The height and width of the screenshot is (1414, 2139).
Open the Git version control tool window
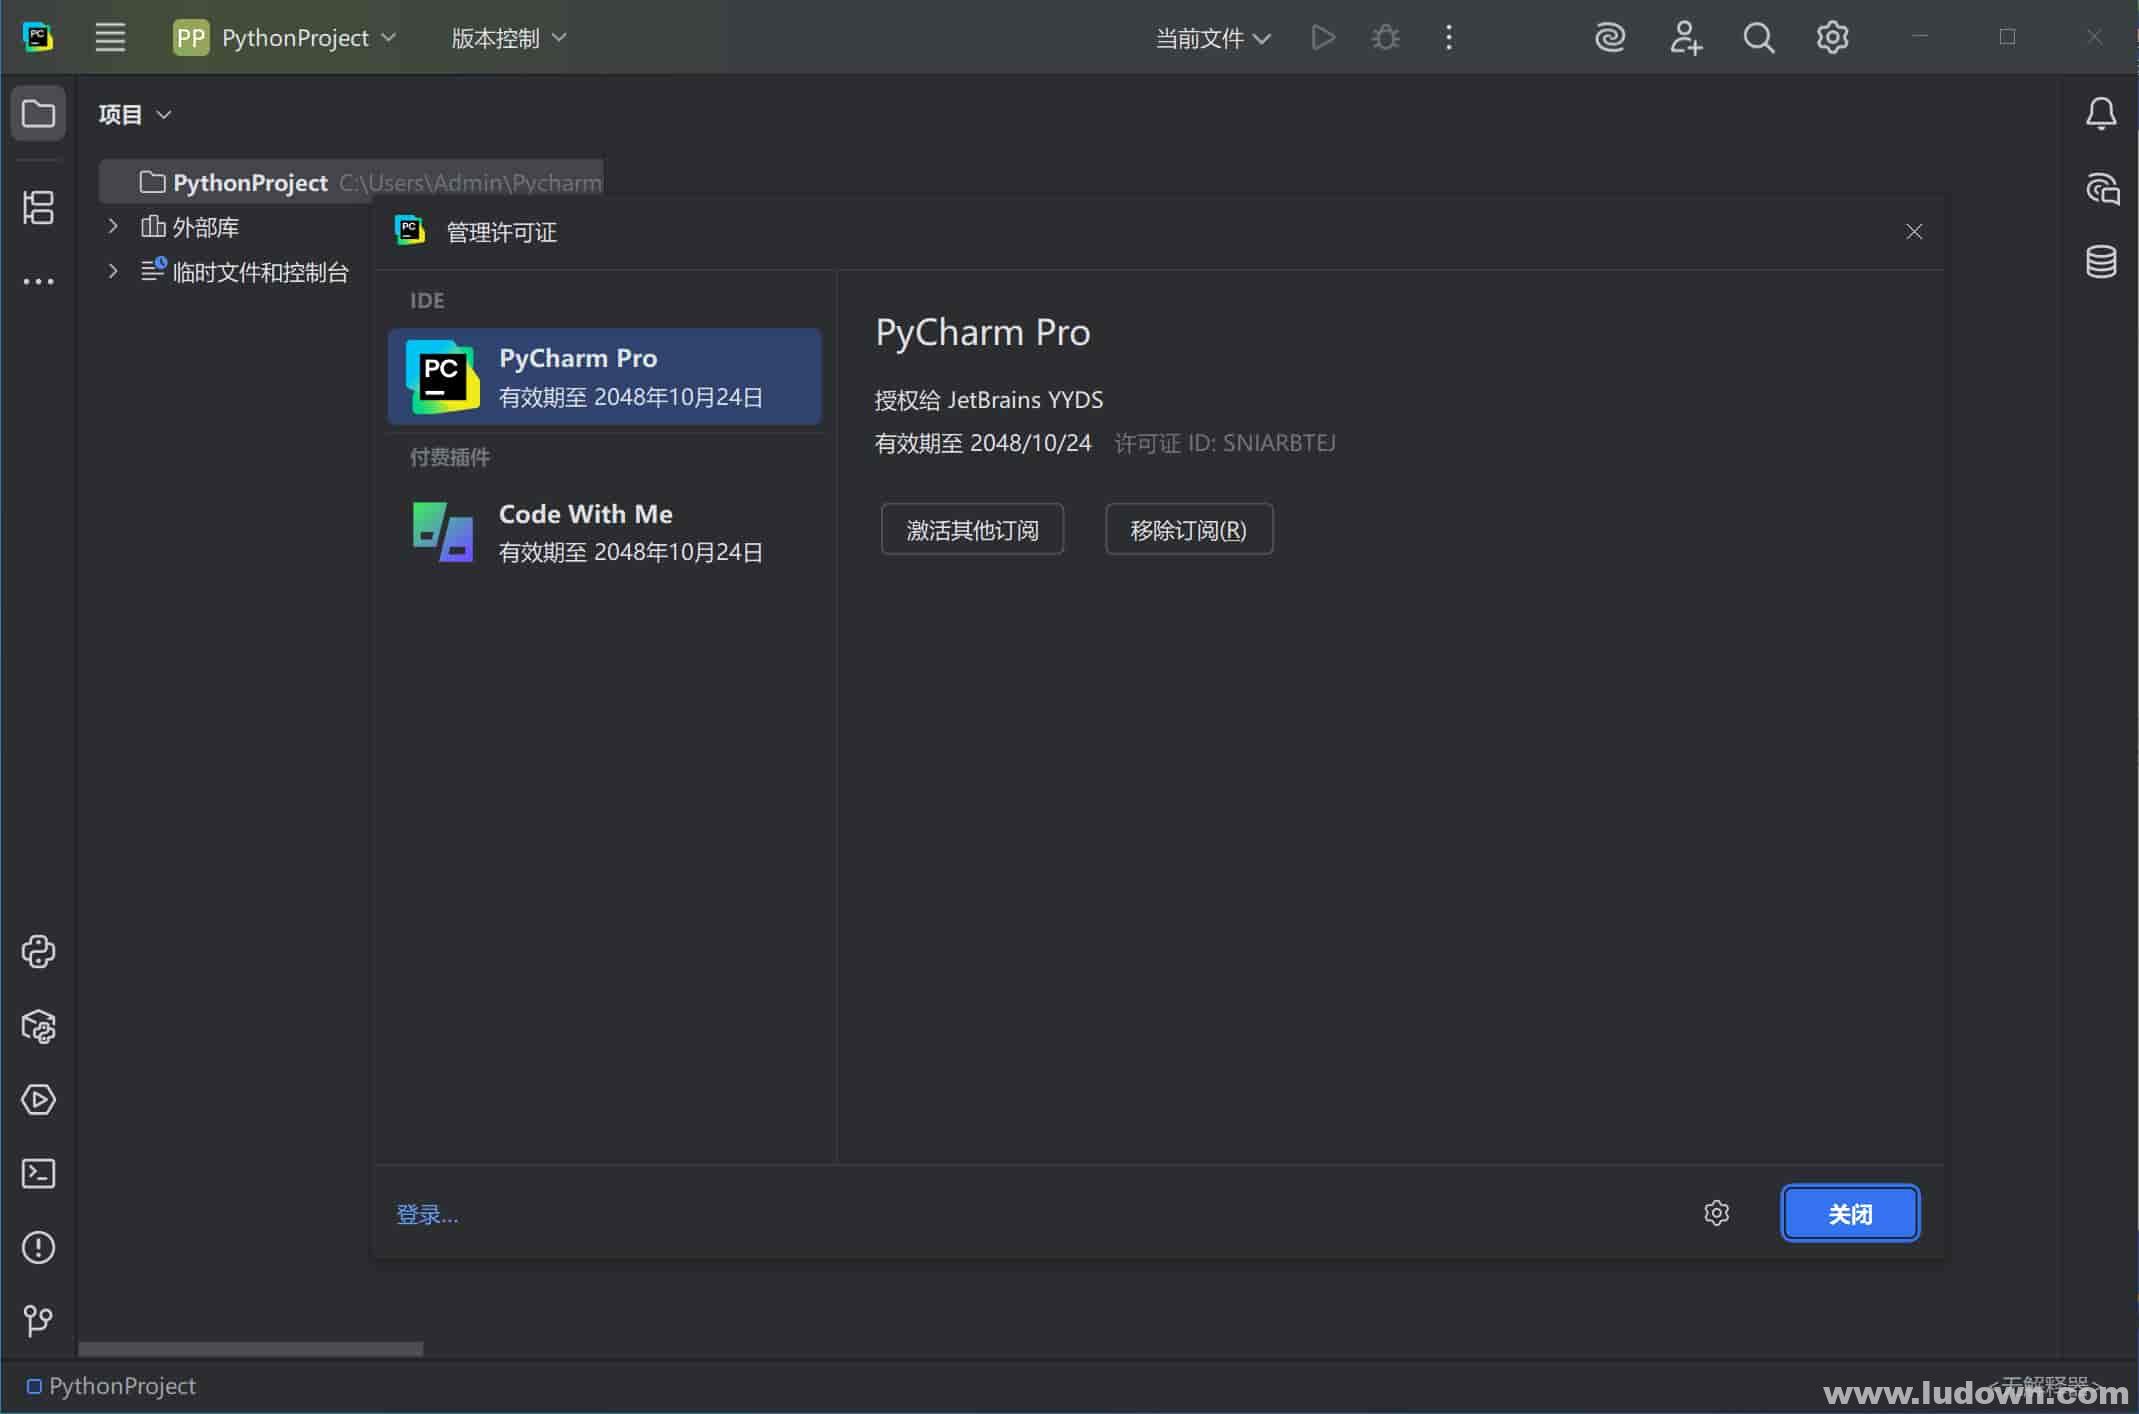(x=38, y=1320)
